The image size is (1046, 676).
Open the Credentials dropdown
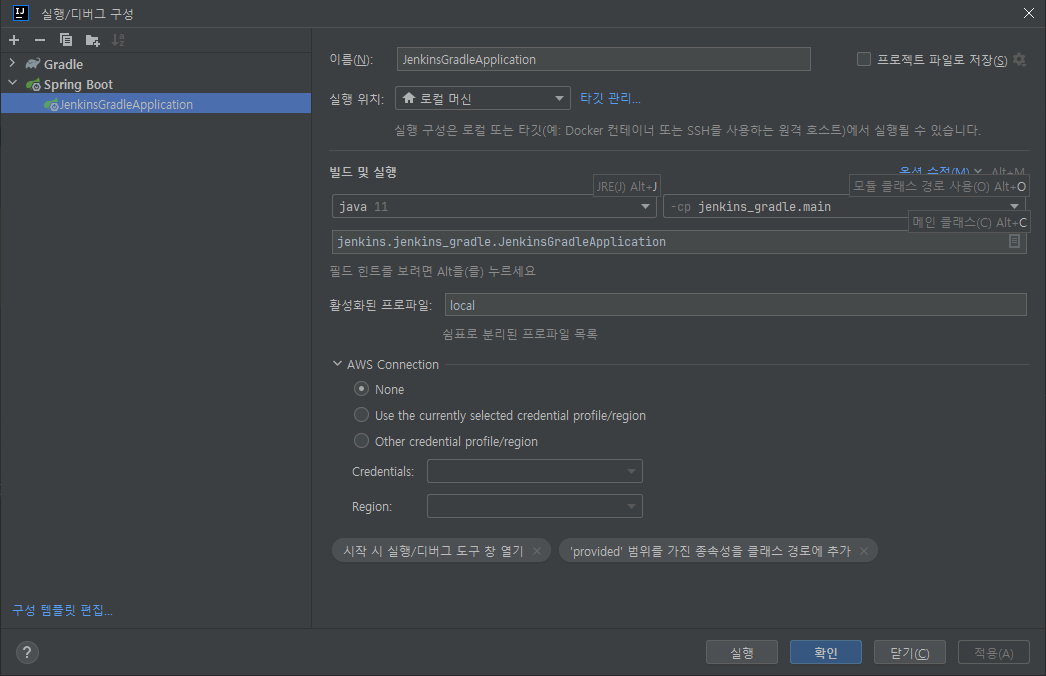click(x=534, y=471)
